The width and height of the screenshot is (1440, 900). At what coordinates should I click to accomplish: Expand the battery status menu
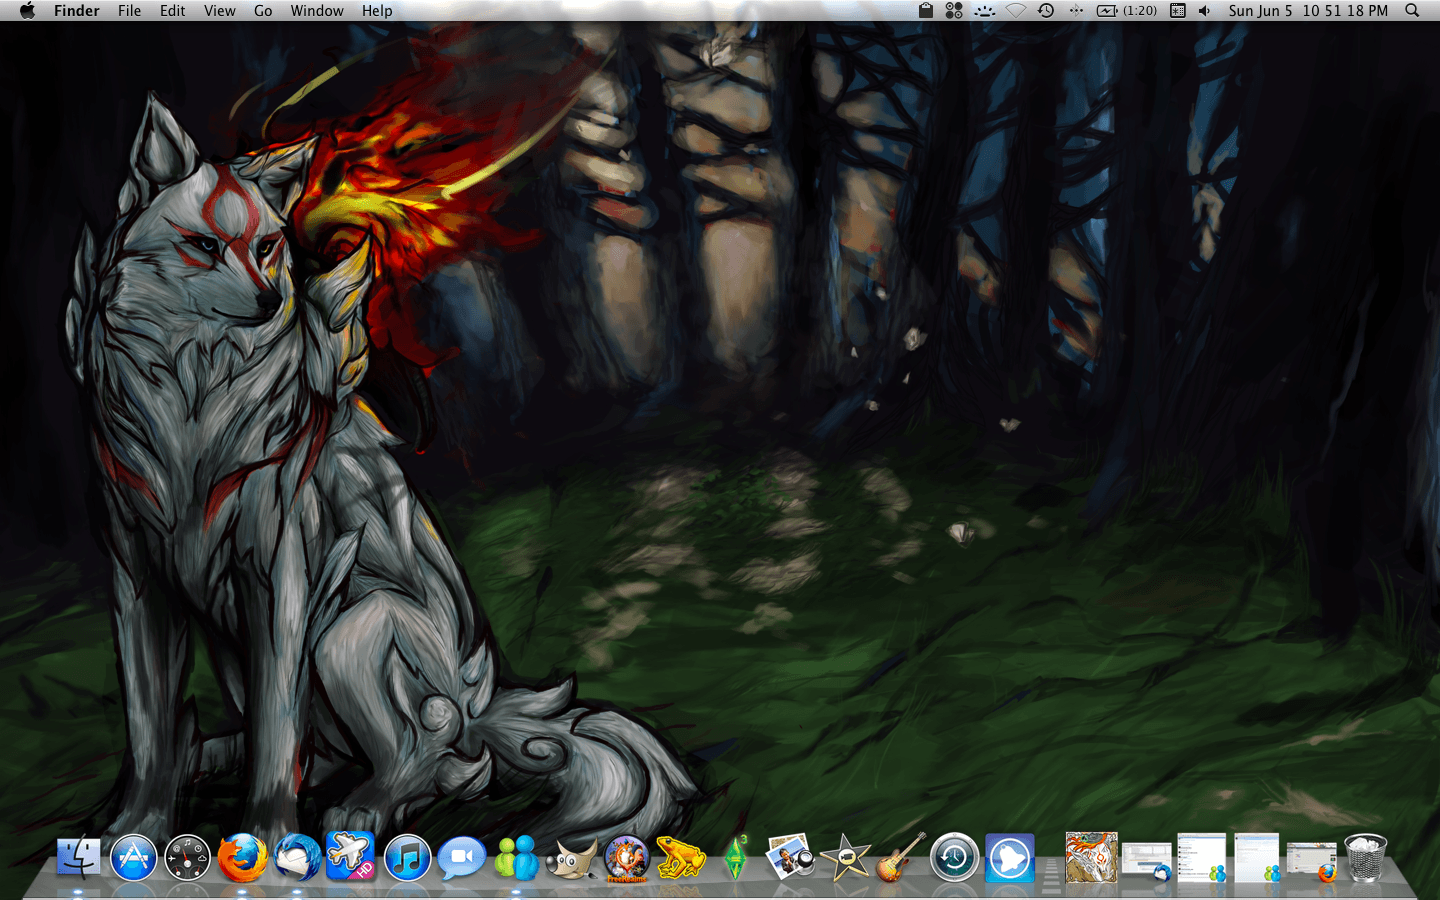[x=1127, y=11]
